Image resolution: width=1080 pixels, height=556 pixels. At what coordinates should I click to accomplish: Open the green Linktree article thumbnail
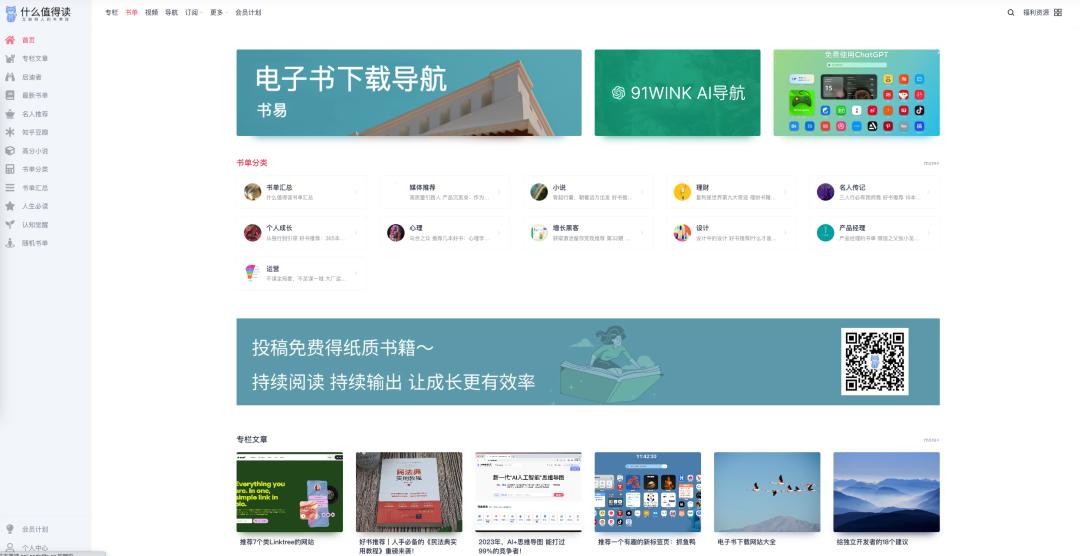[x=289, y=492]
